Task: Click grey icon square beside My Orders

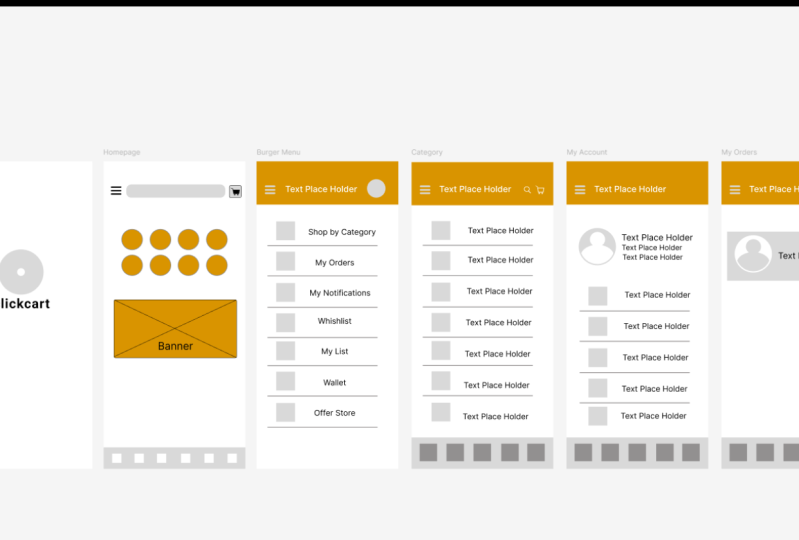Action: point(285,261)
